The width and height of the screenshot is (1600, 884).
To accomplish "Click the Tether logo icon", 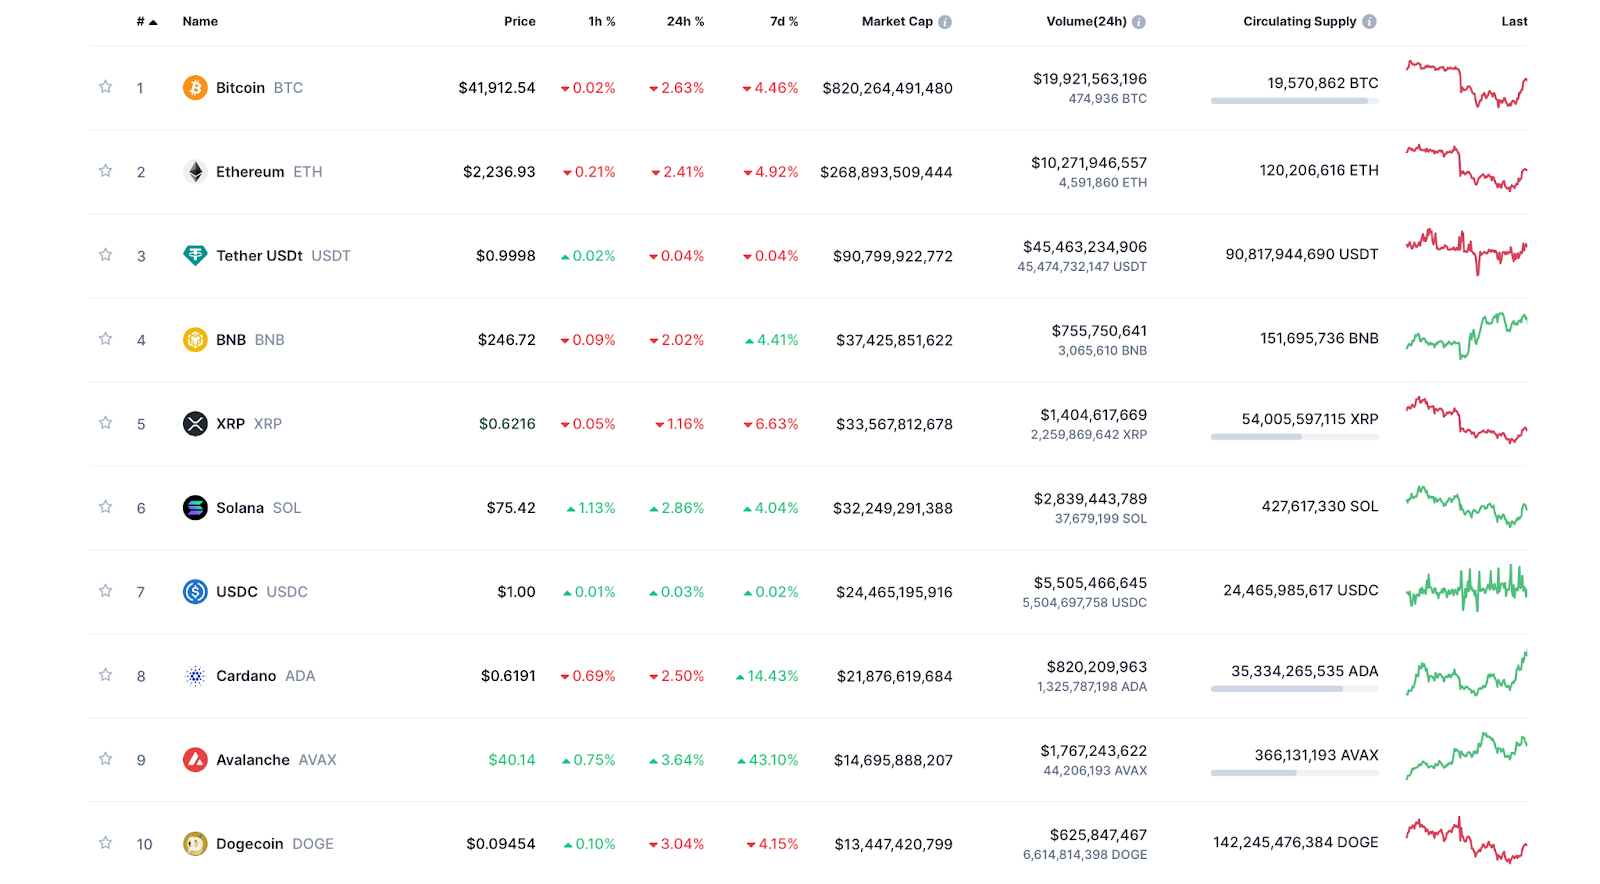I will pos(195,256).
